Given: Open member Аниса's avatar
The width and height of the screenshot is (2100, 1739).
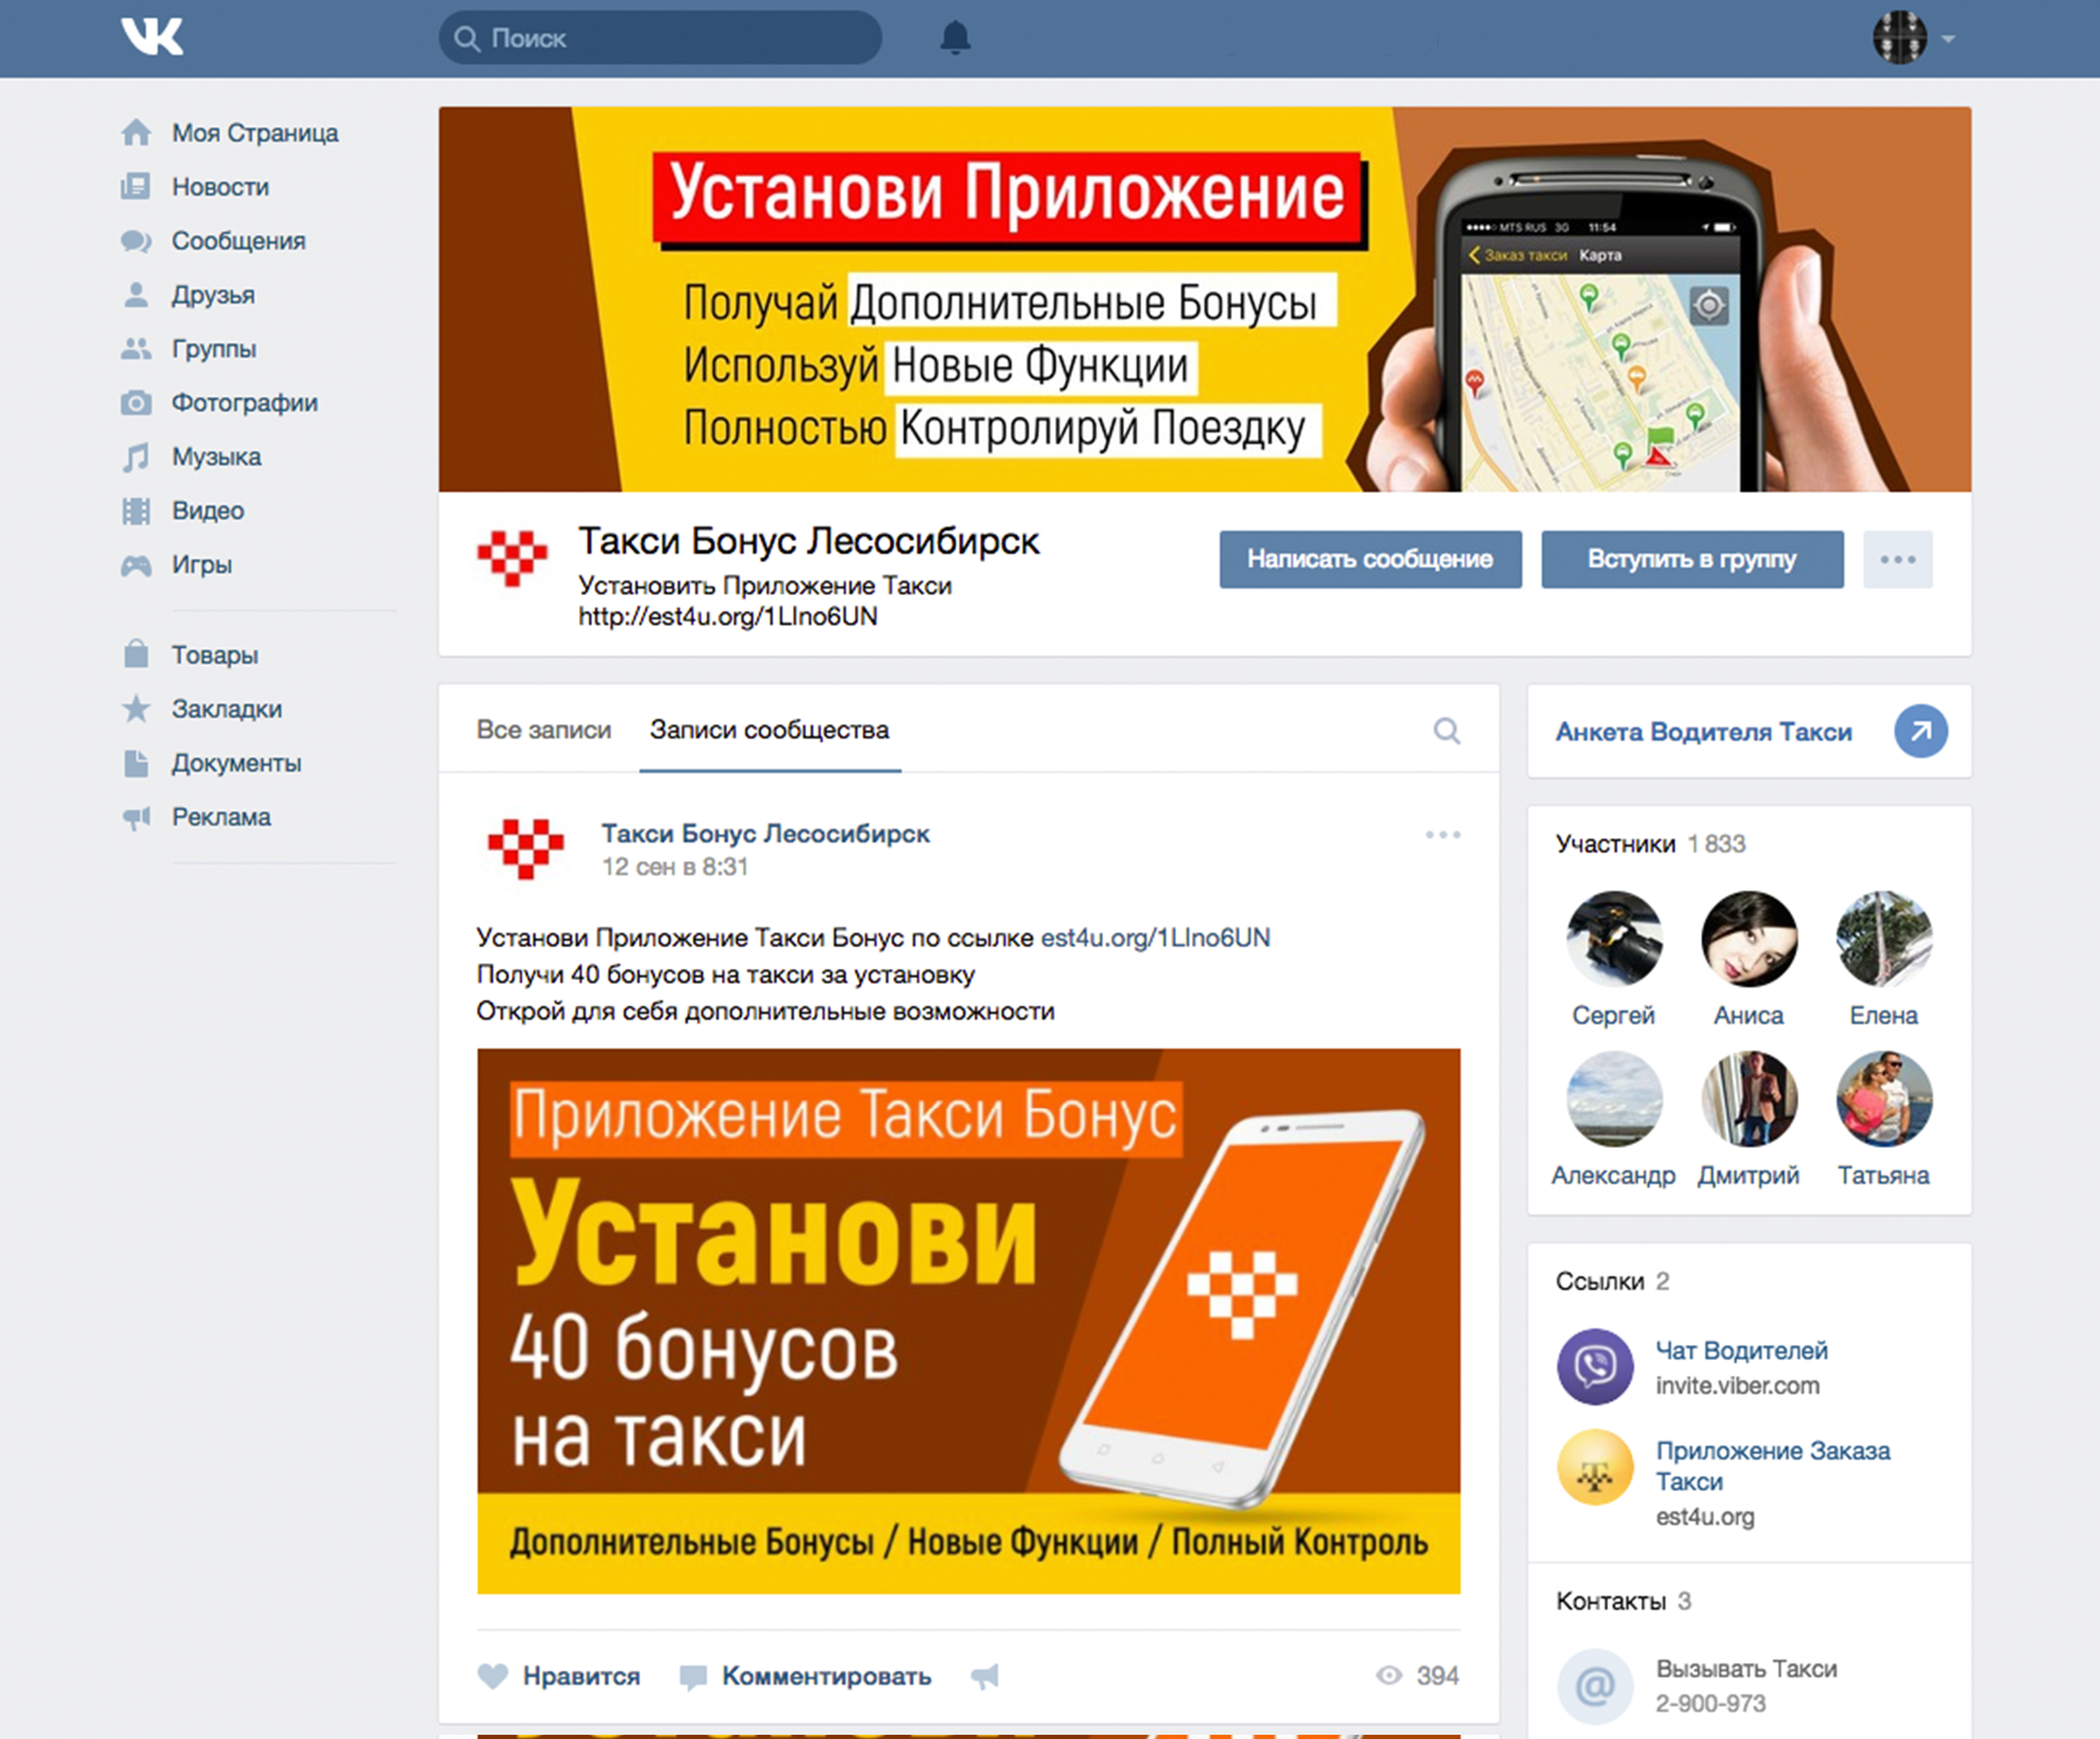Looking at the screenshot, I should point(1748,938).
